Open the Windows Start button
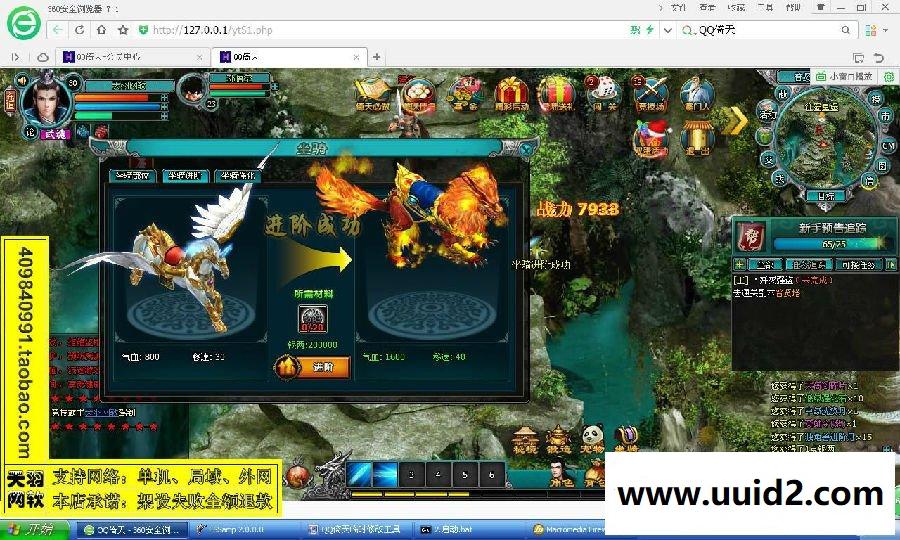The height and width of the screenshot is (540, 900). 36,529
